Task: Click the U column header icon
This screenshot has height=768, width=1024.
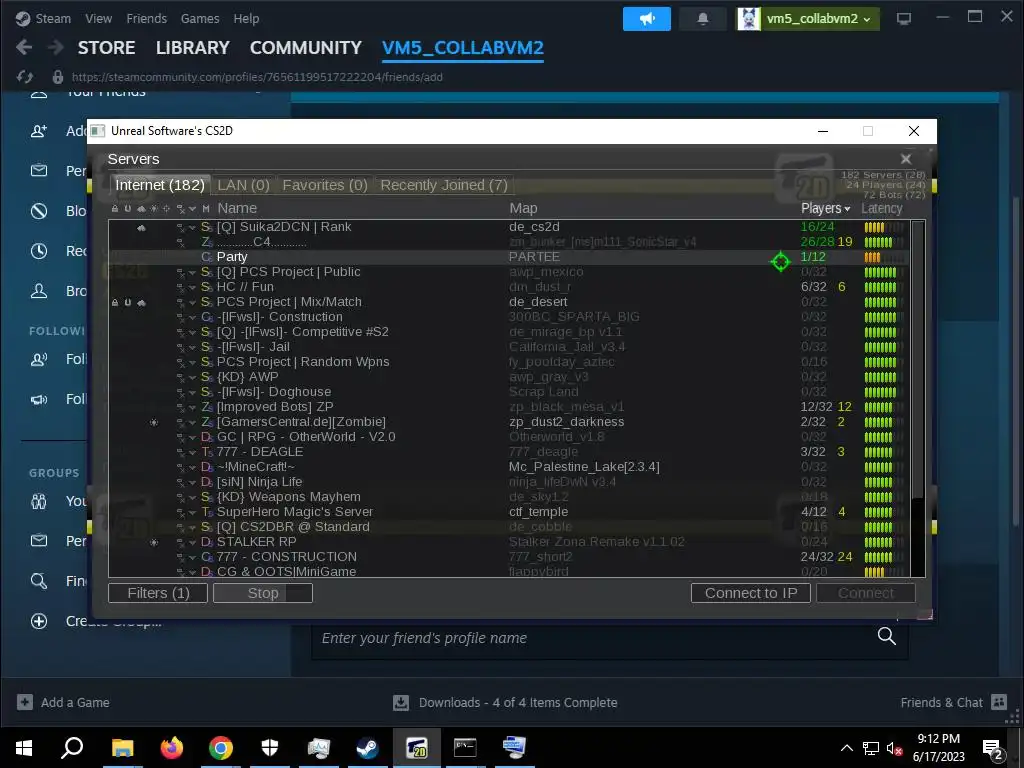Action: tap(128, 209)
